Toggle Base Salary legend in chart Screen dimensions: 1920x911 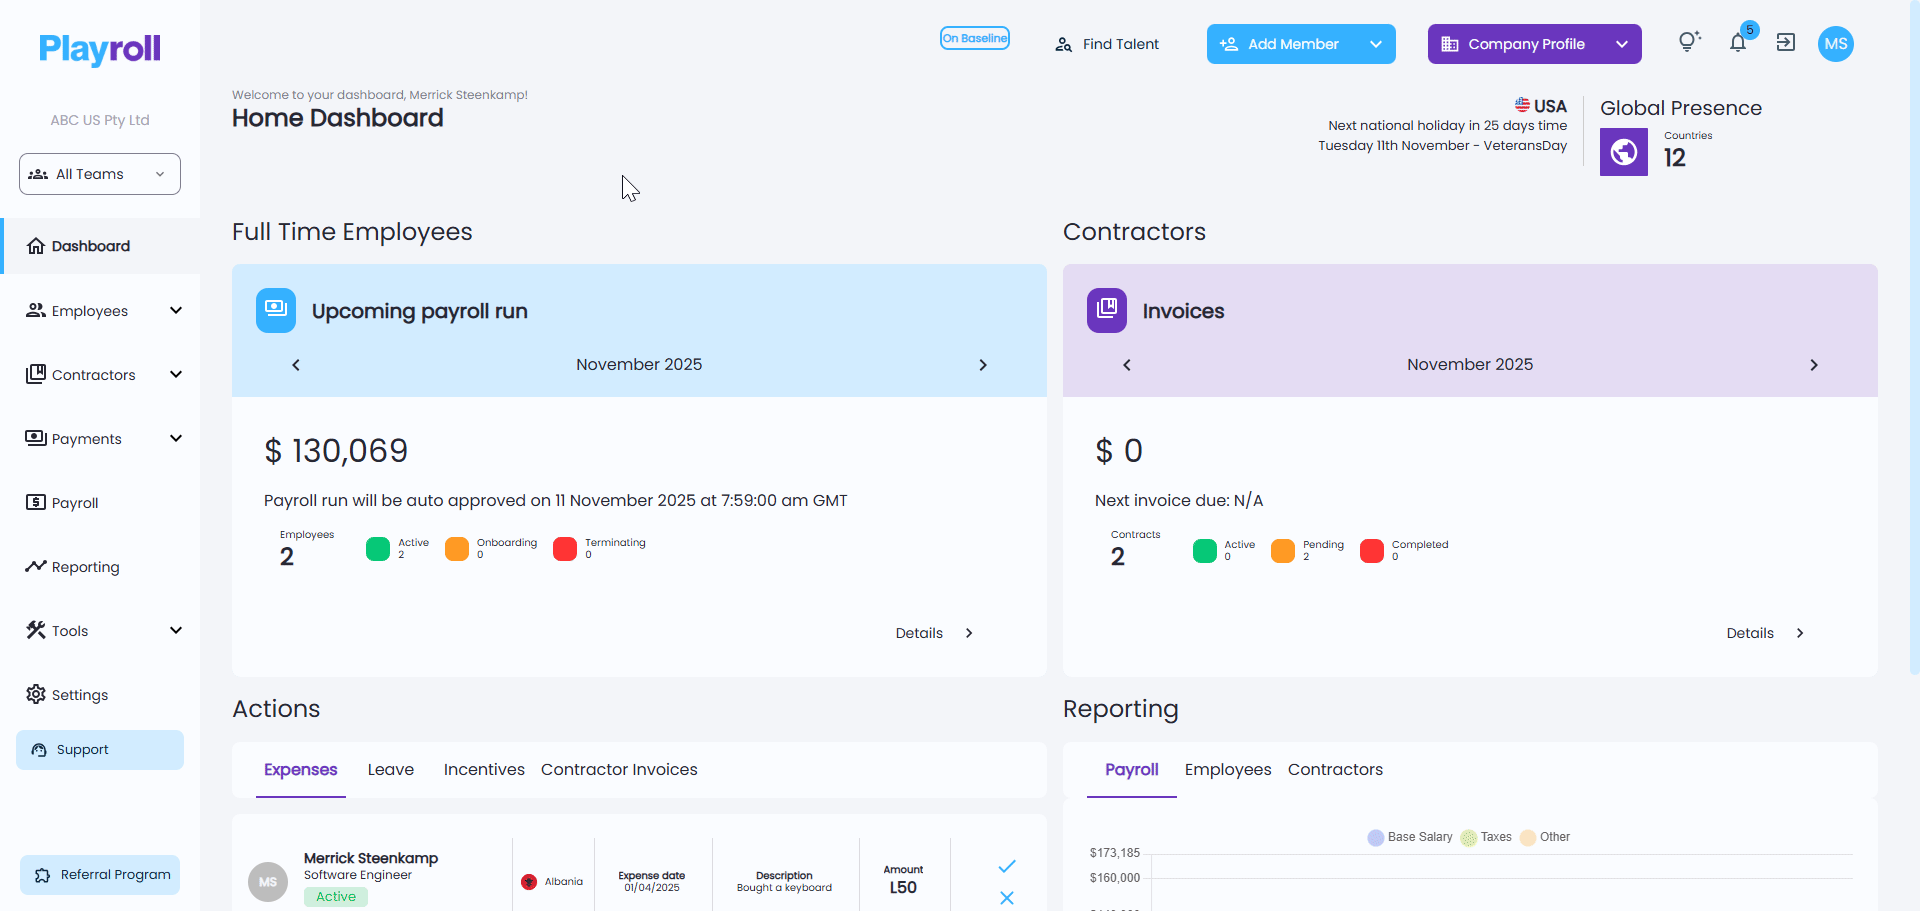click(1410, 837)
